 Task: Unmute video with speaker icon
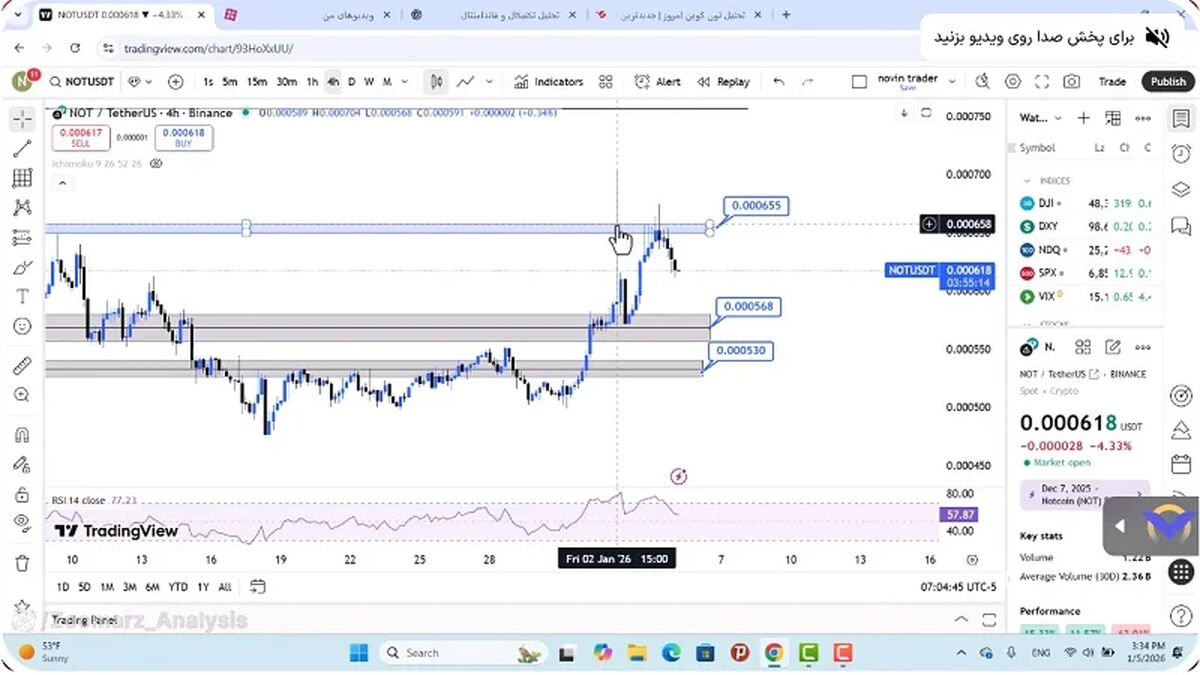pos(1157,37)
